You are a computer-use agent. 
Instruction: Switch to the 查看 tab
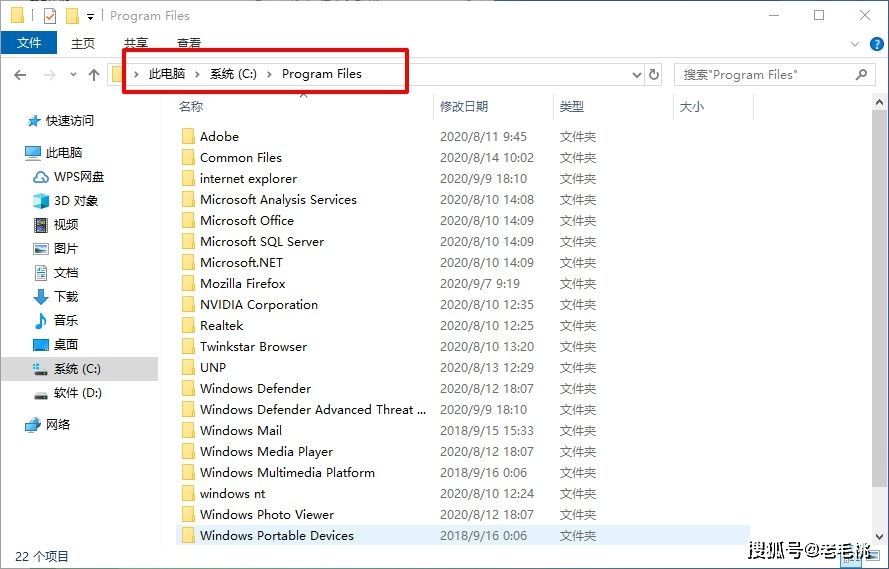189,43
